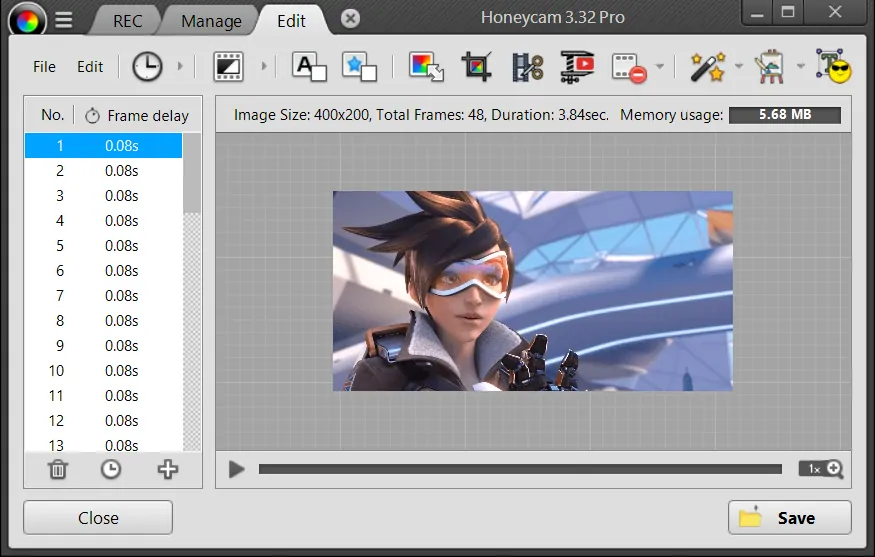The image size is (875, 557).
Task: Select the crop tool
Action: (477, 67)
